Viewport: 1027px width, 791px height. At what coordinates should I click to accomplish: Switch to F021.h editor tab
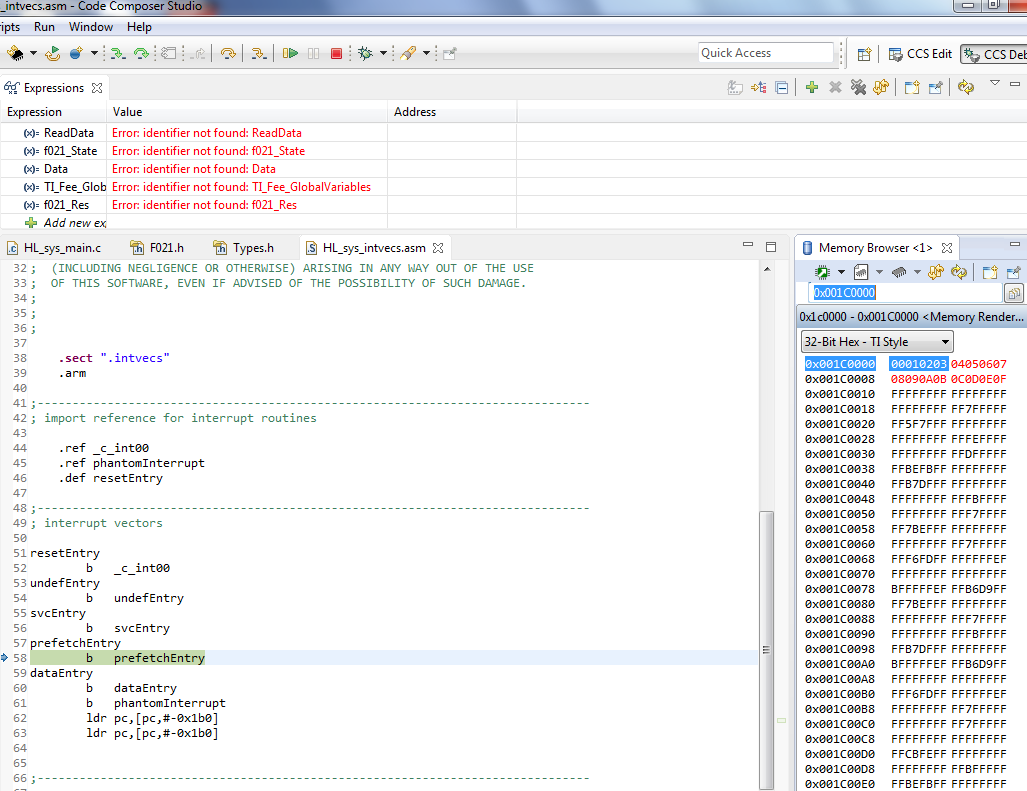pyautogui.click(x=157, y=248)
